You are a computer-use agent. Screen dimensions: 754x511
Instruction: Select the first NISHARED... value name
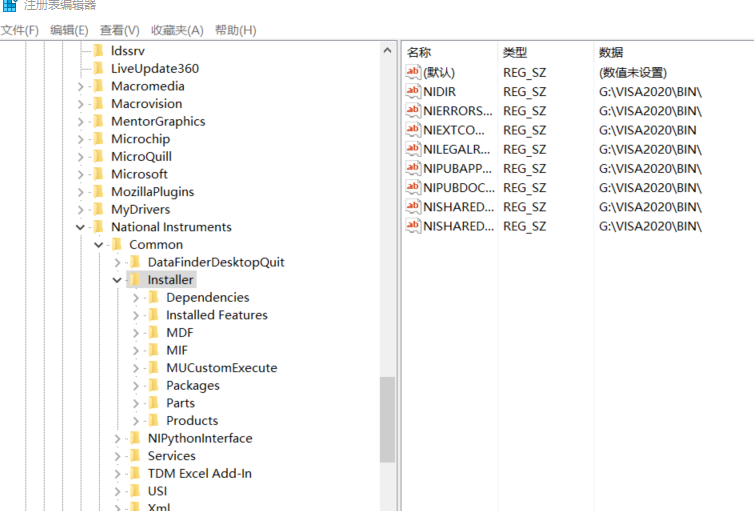(458, 207)
